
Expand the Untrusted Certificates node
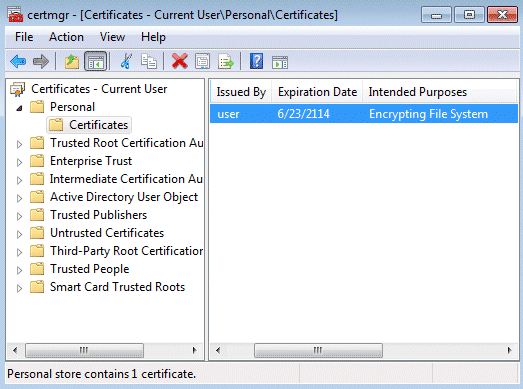tap(19, 234)
